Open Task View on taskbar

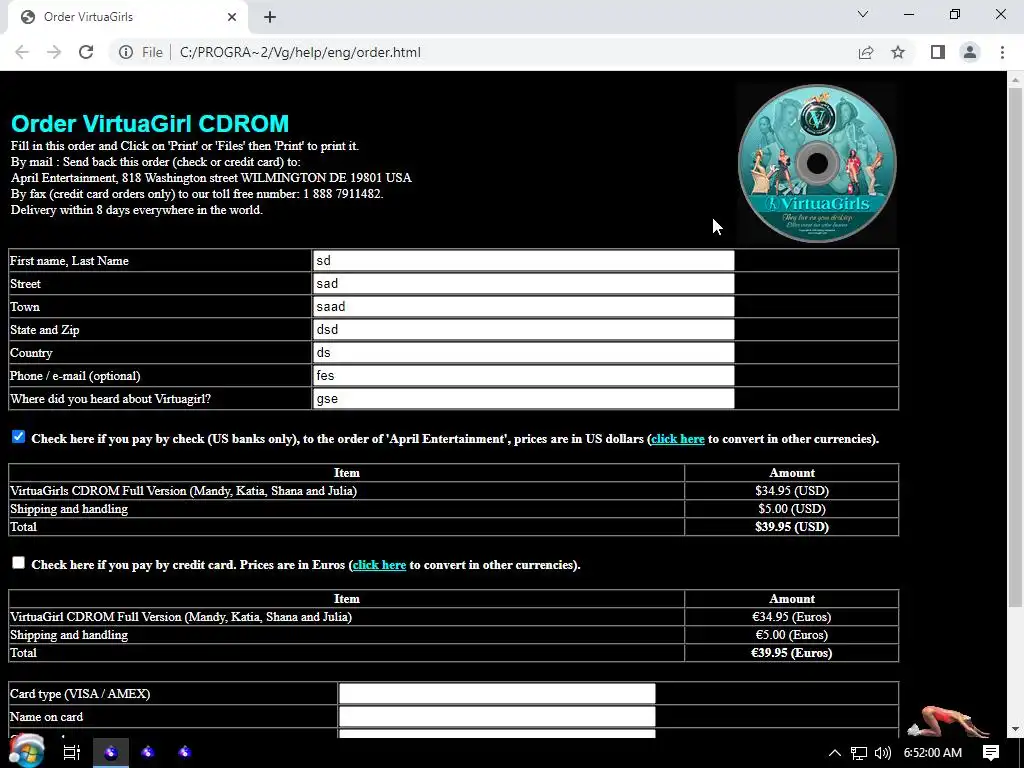click(71, 752)
